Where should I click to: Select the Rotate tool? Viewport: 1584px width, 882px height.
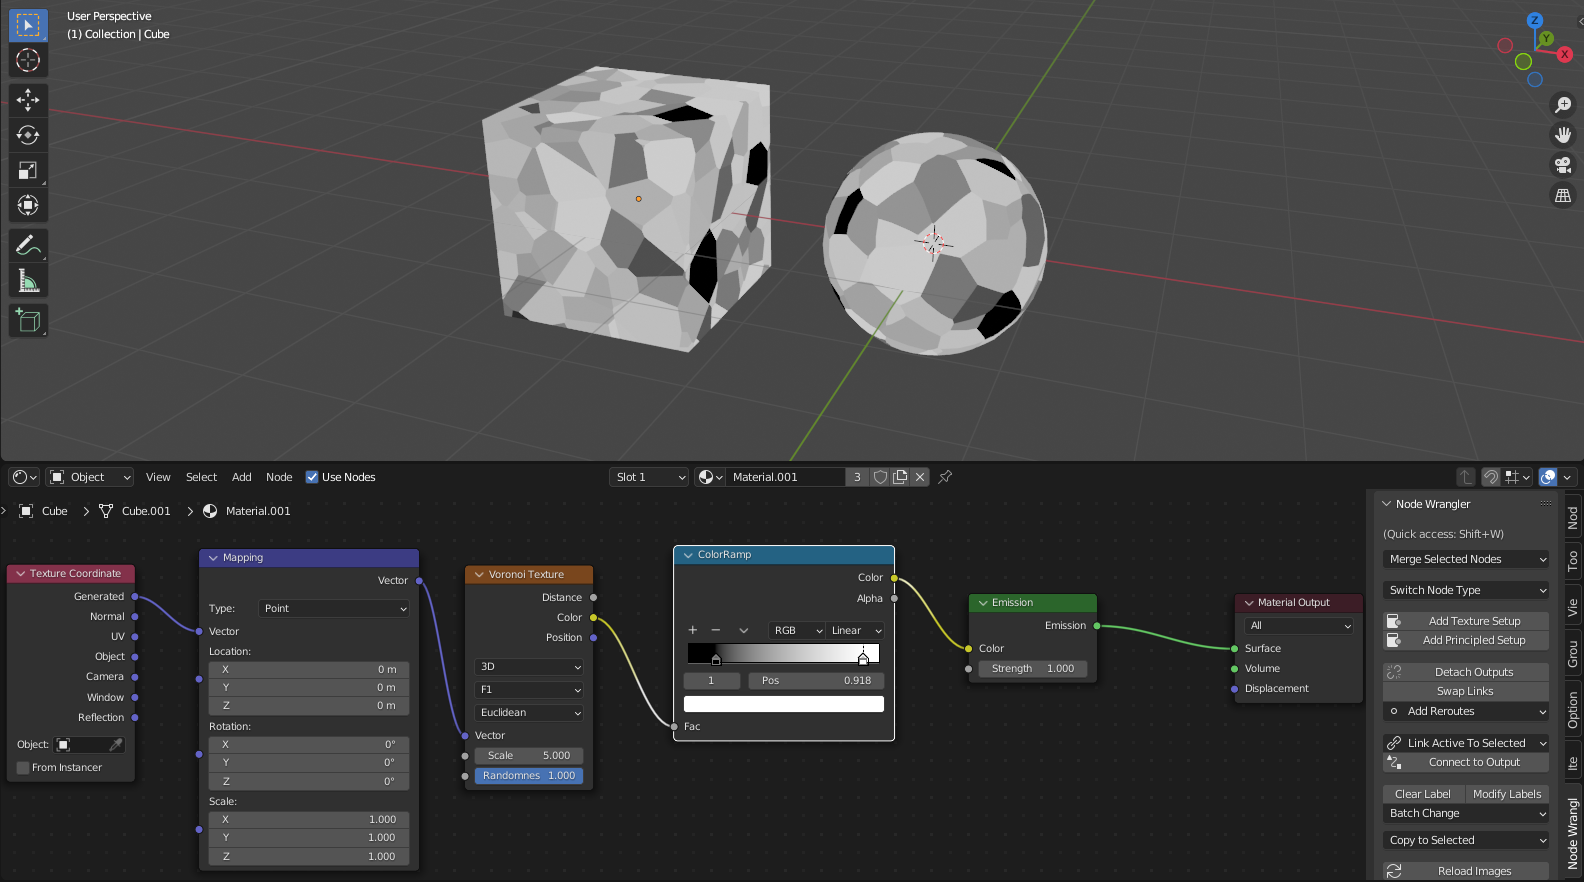[28, 135]
